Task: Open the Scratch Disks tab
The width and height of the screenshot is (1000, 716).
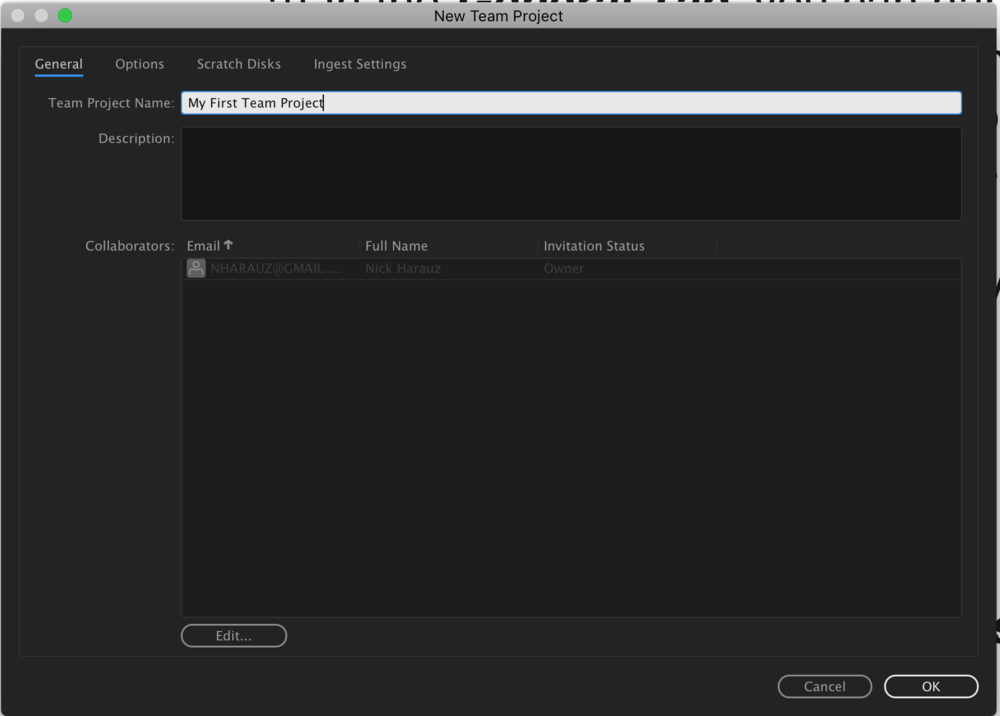Action: pos(238,63)
